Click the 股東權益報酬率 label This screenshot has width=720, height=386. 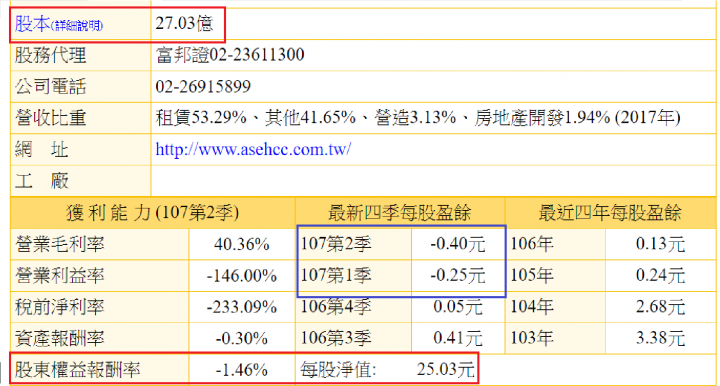click(x=78, y=369)
